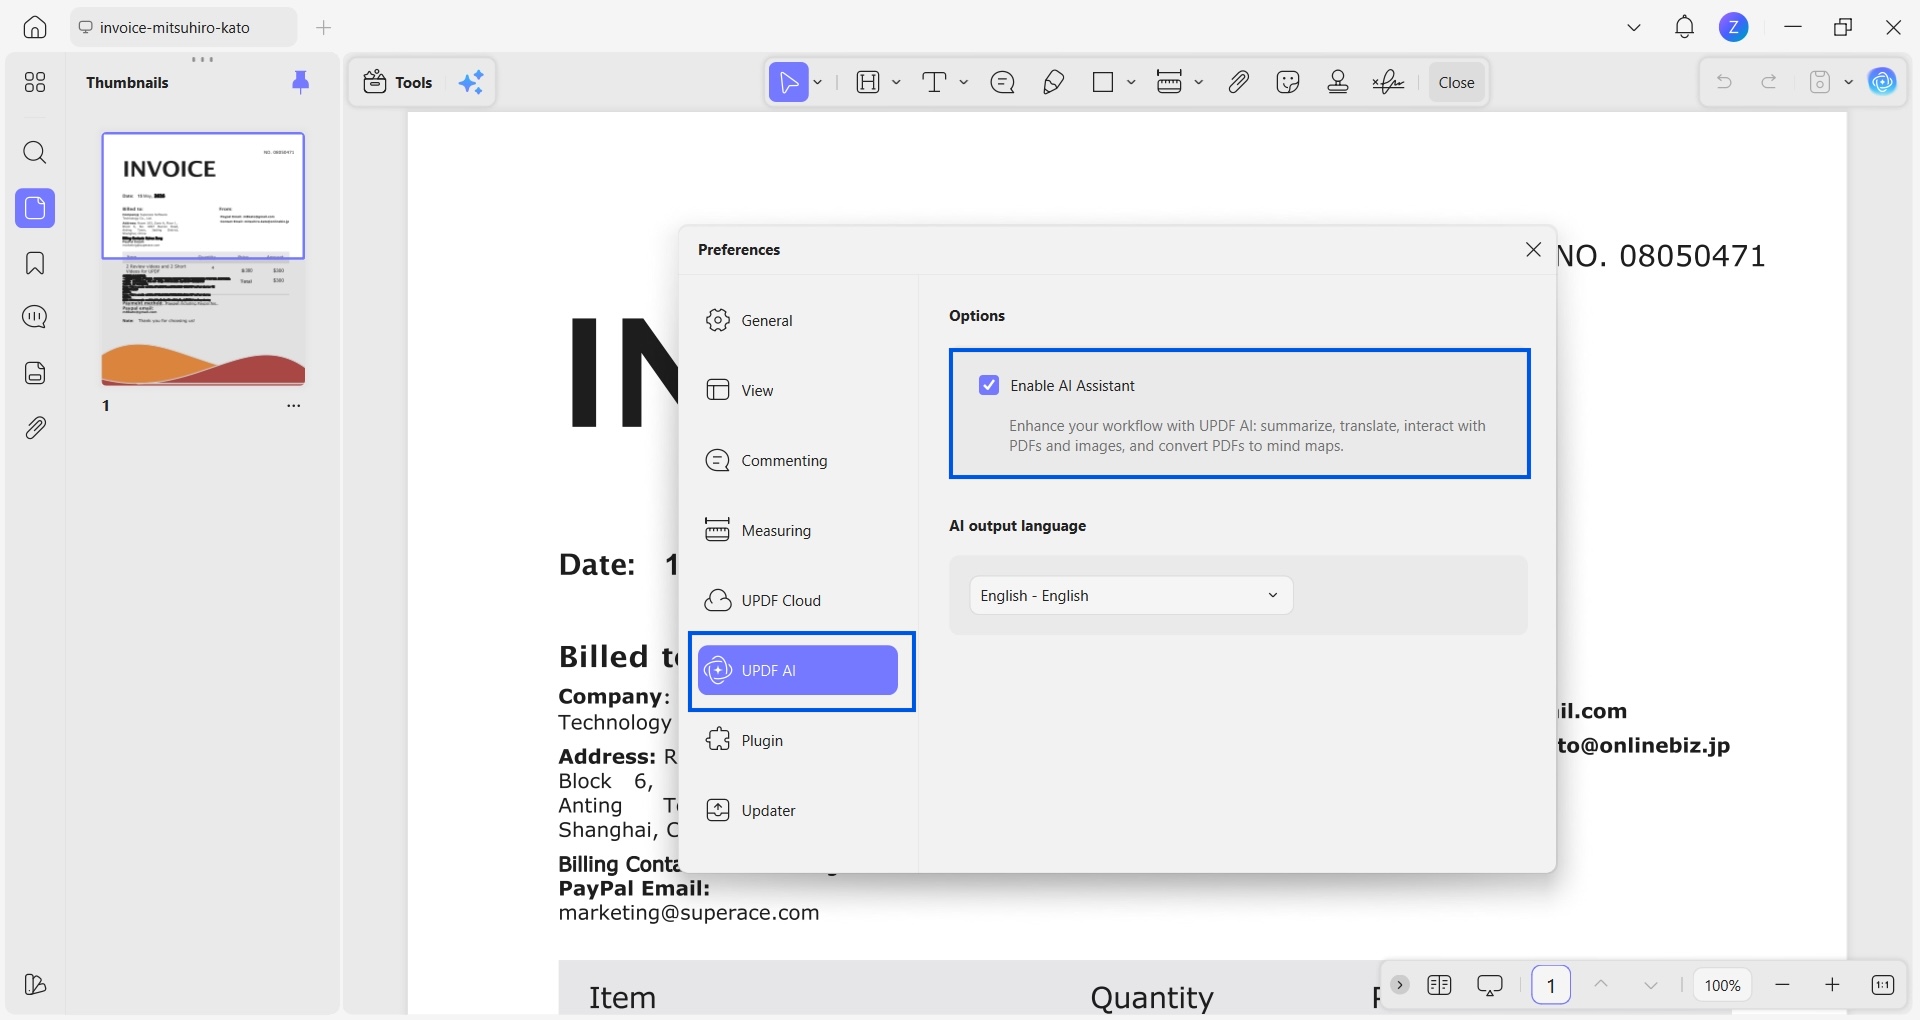Expand the measuring tool dropdown arrow

pyautogui.click(x=1198, y=82)
